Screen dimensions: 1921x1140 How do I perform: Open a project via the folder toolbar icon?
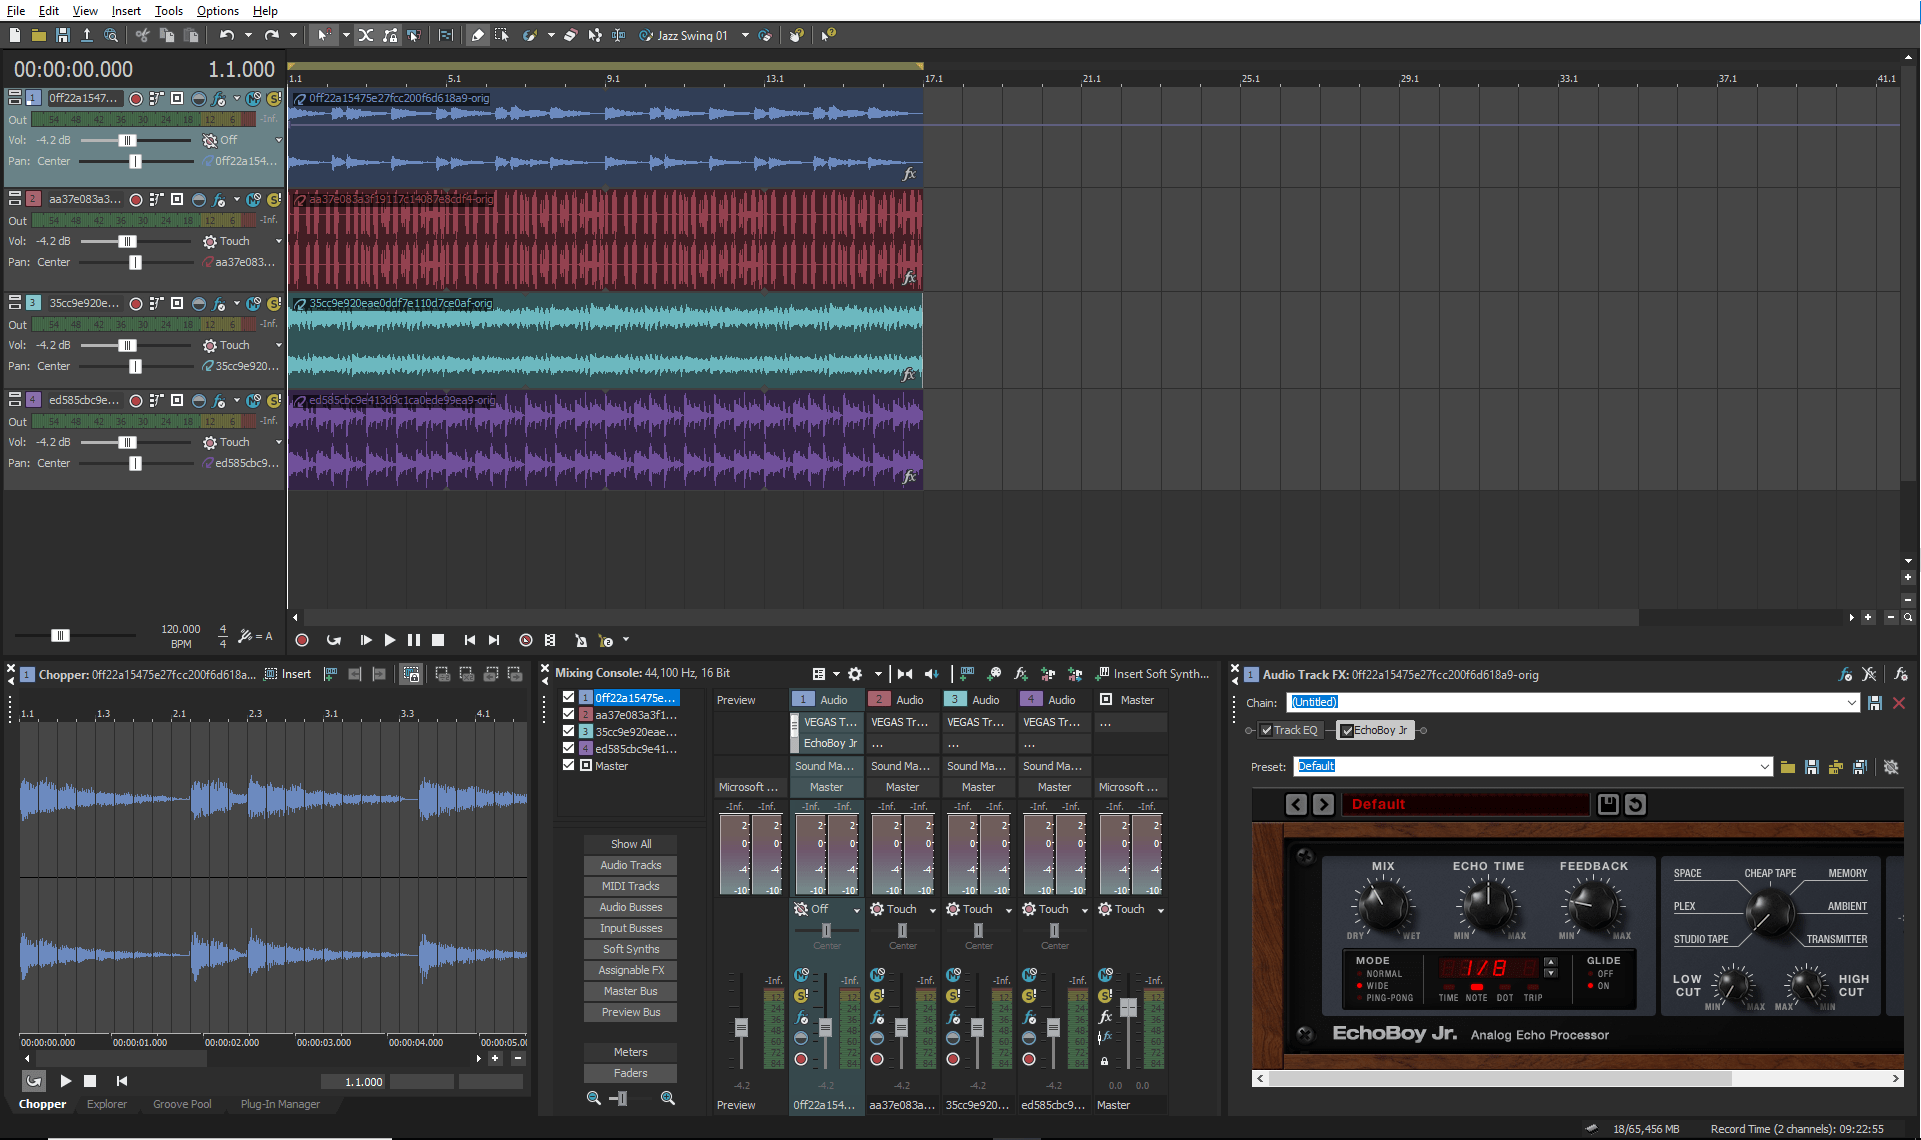click(x=38, y=35)
